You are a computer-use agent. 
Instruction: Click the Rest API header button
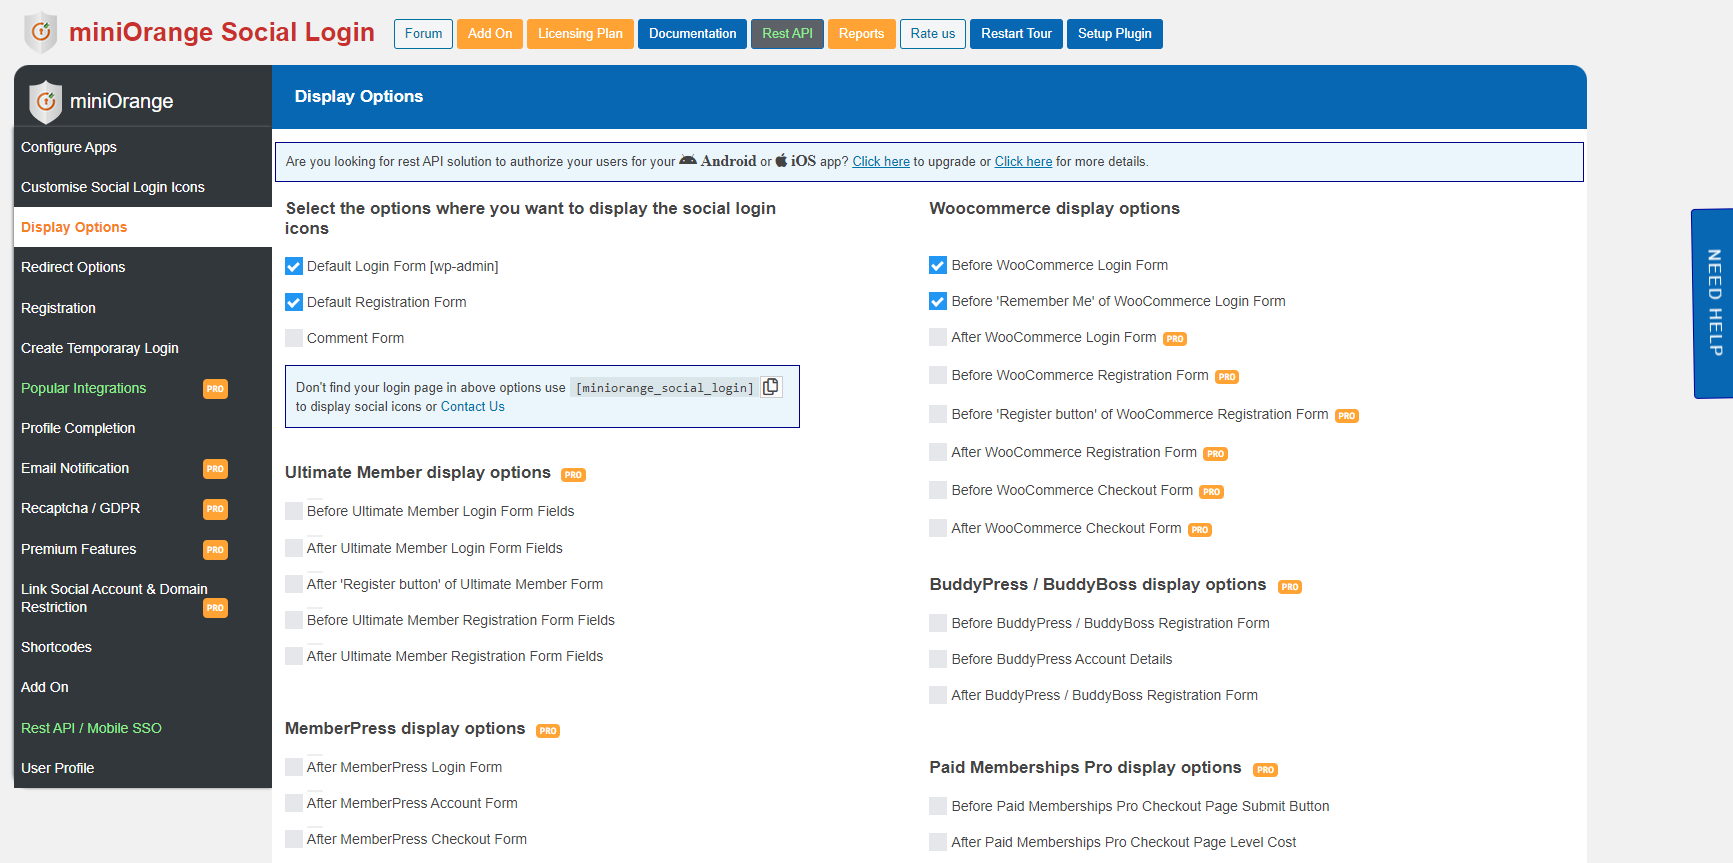point(787,34)
